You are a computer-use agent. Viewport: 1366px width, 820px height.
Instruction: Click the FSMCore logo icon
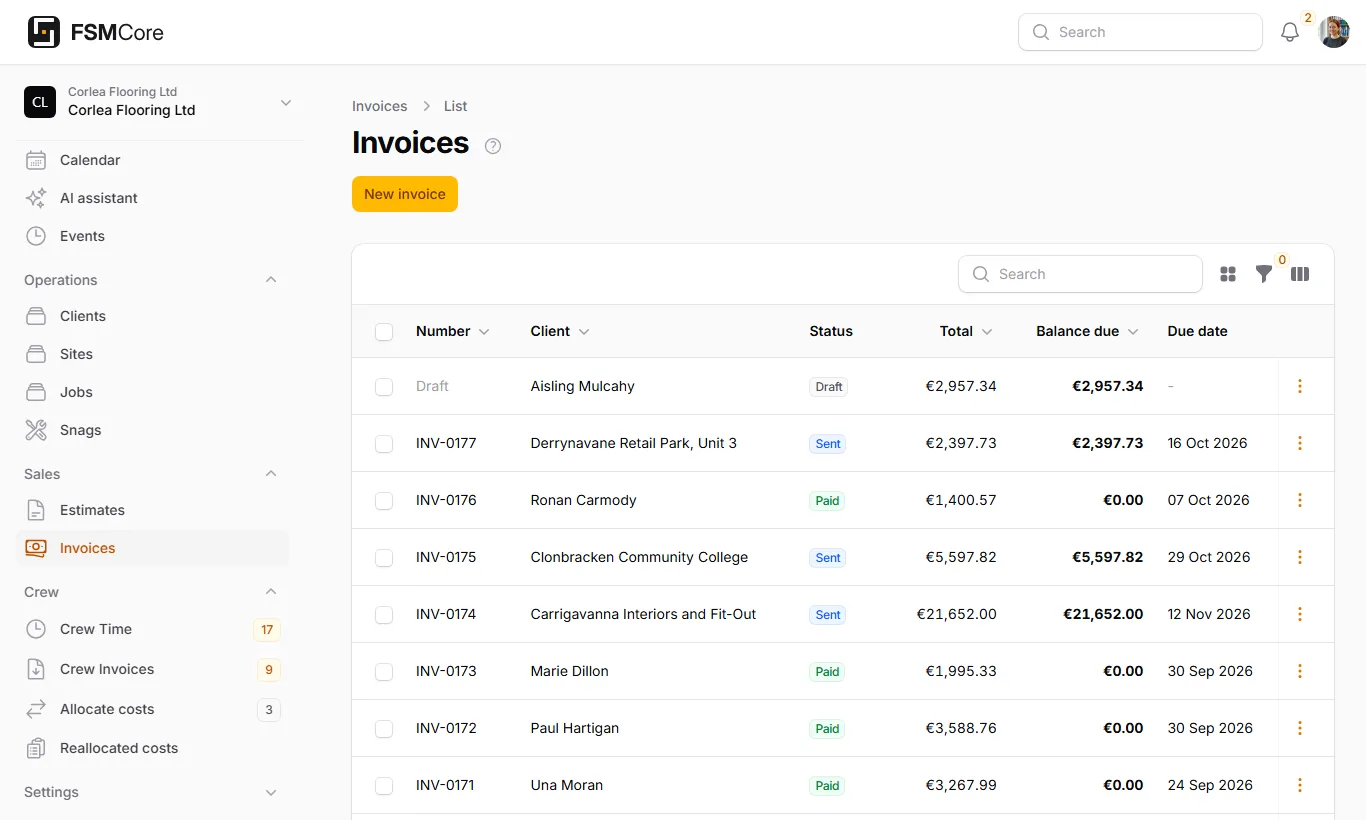[44, 32]
